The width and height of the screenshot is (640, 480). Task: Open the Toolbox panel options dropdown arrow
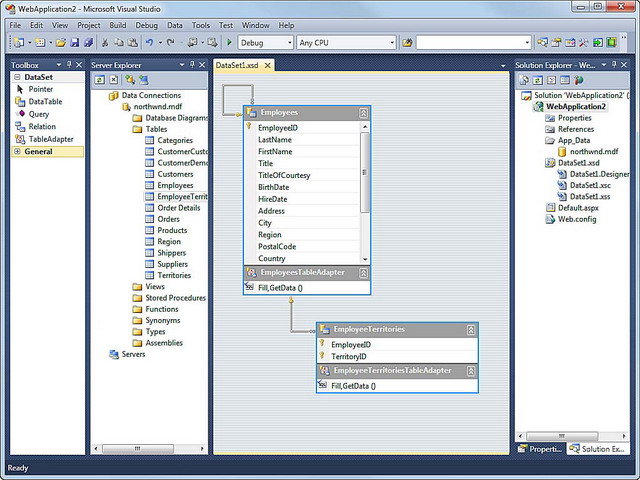pos(58,65)
